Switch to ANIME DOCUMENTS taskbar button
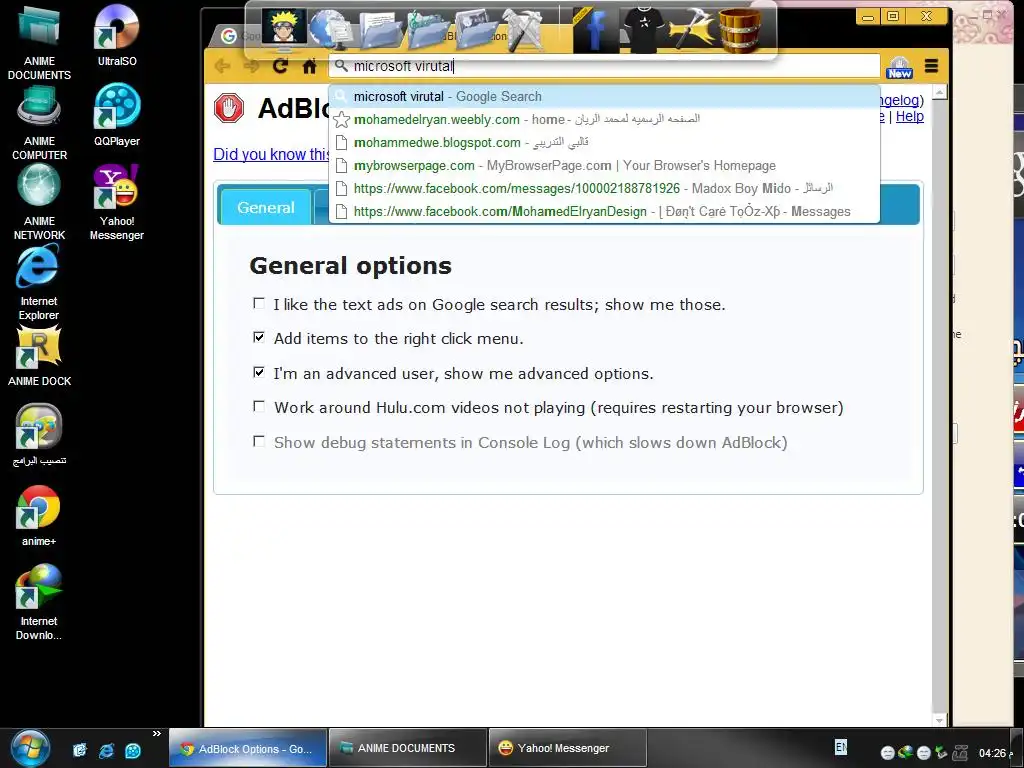Viewport: 1024px width, 768px height. [408, 748]
